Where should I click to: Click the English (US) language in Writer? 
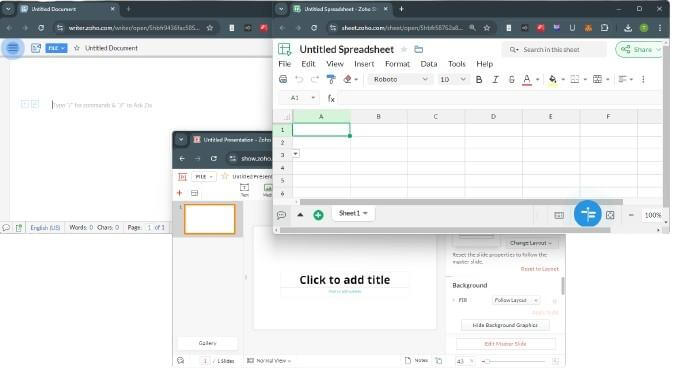(45, 227)
